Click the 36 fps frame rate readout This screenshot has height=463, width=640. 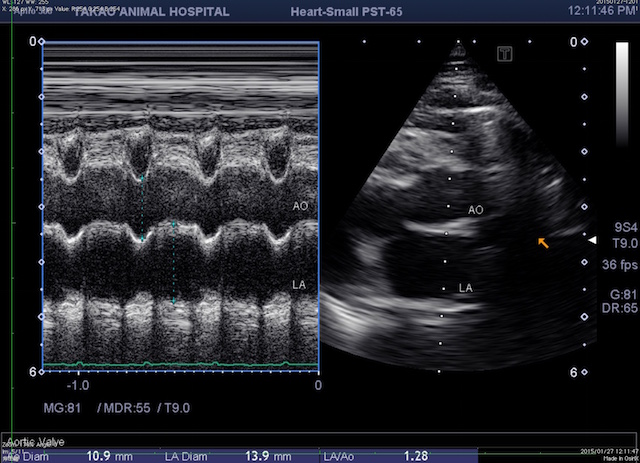pos(620,265)
